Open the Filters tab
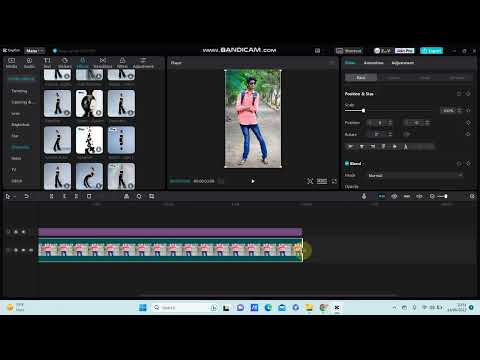 click(x=122, y=63)
